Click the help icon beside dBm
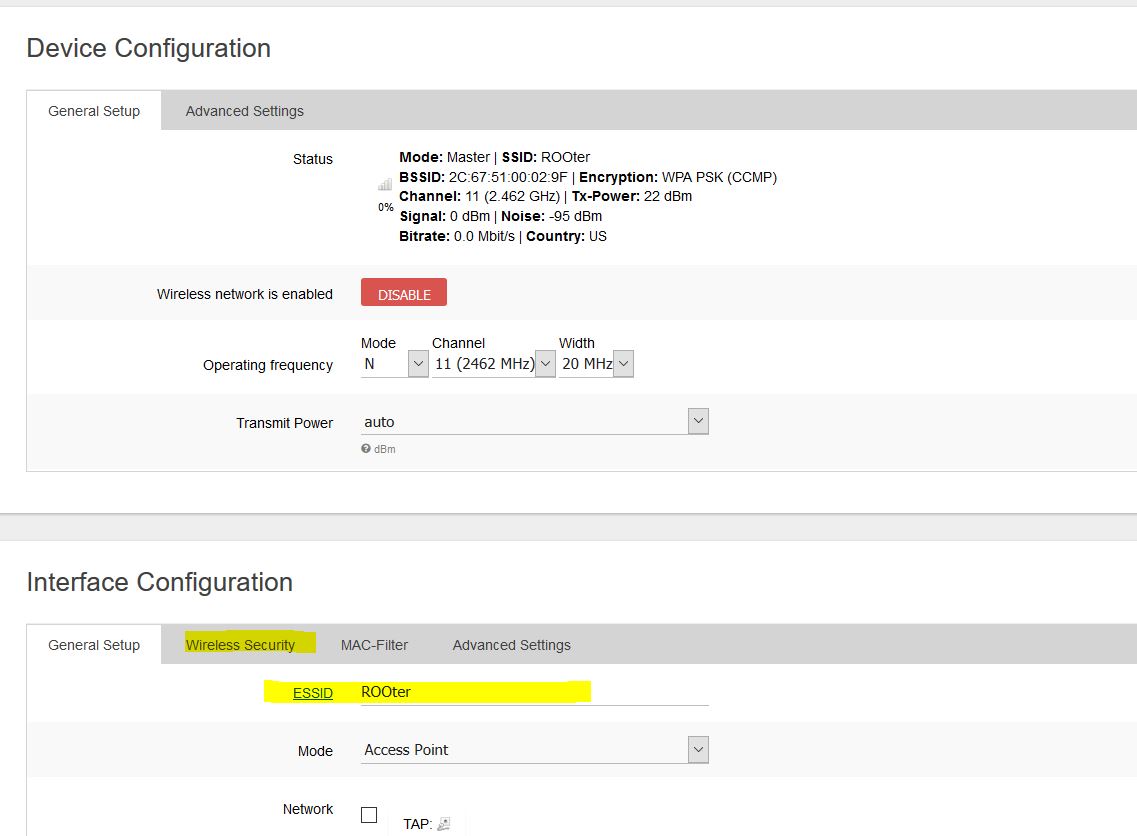 tap(366, 449)
